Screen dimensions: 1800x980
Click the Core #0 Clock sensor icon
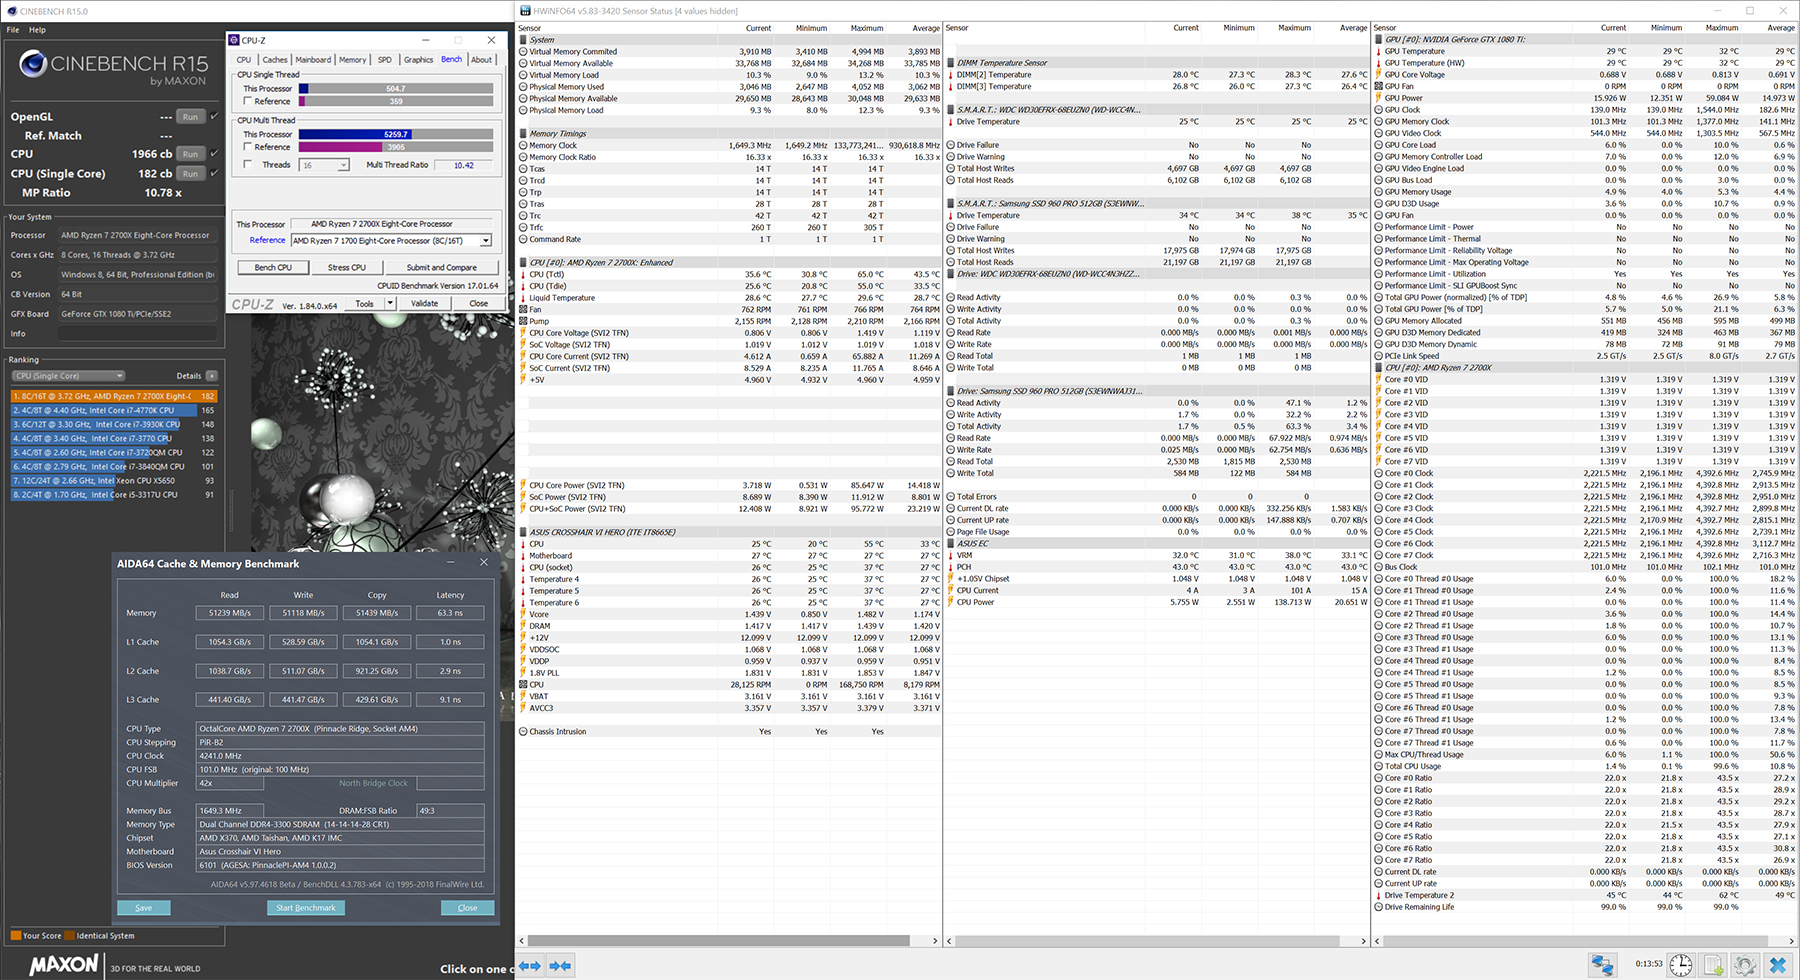coord(1379,473)
